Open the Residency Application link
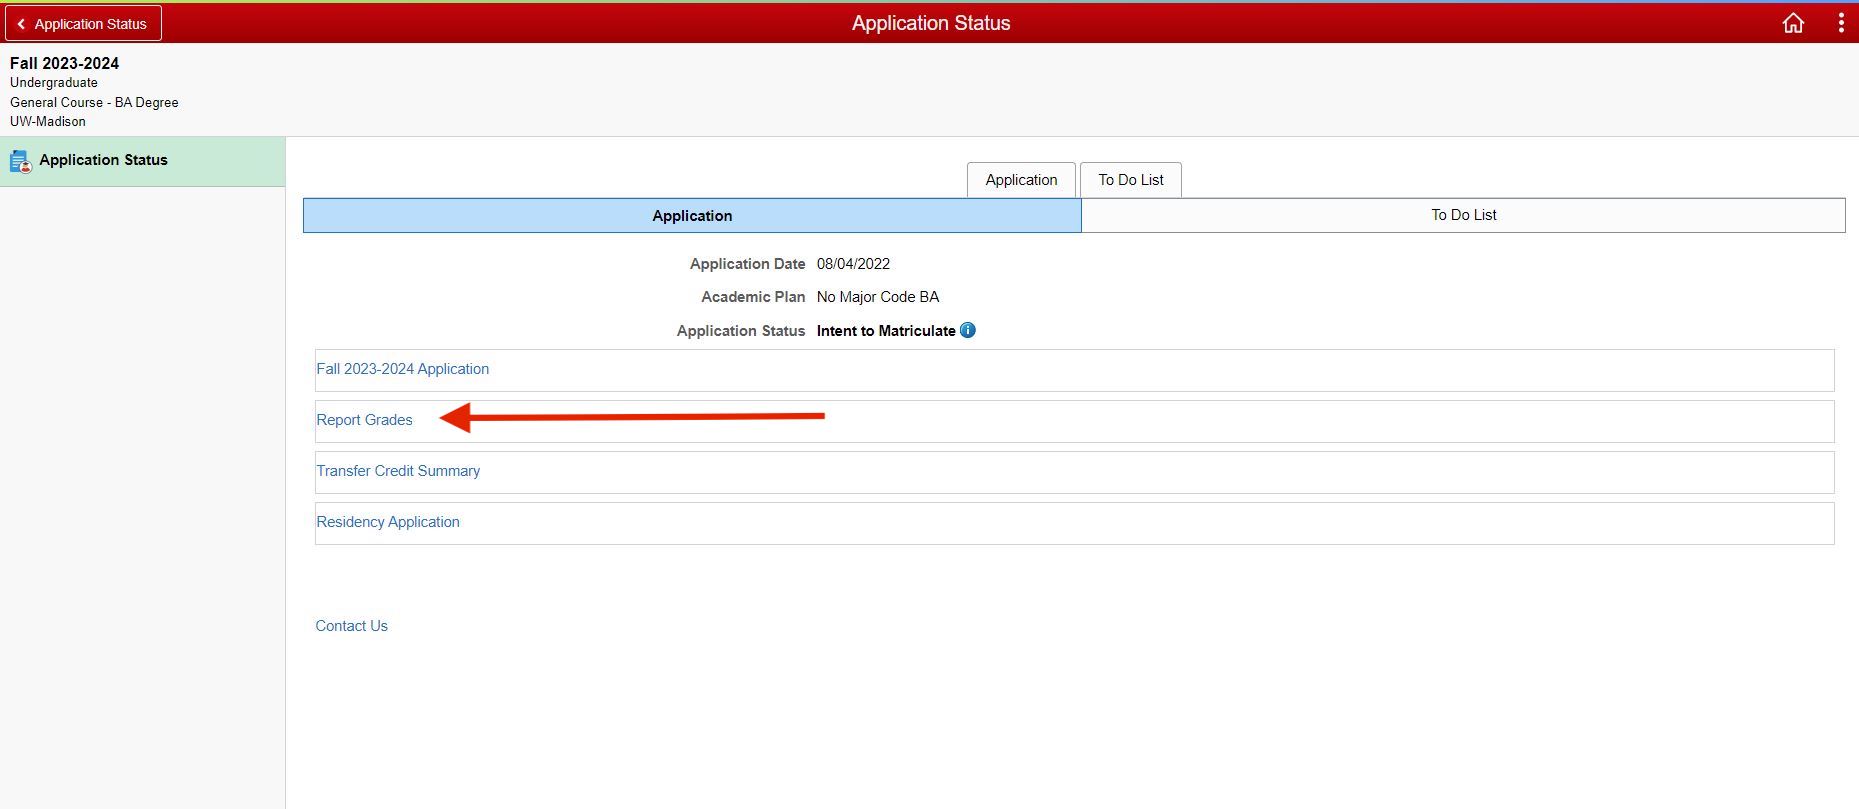 pyautogui.click(x=388, y=522)
